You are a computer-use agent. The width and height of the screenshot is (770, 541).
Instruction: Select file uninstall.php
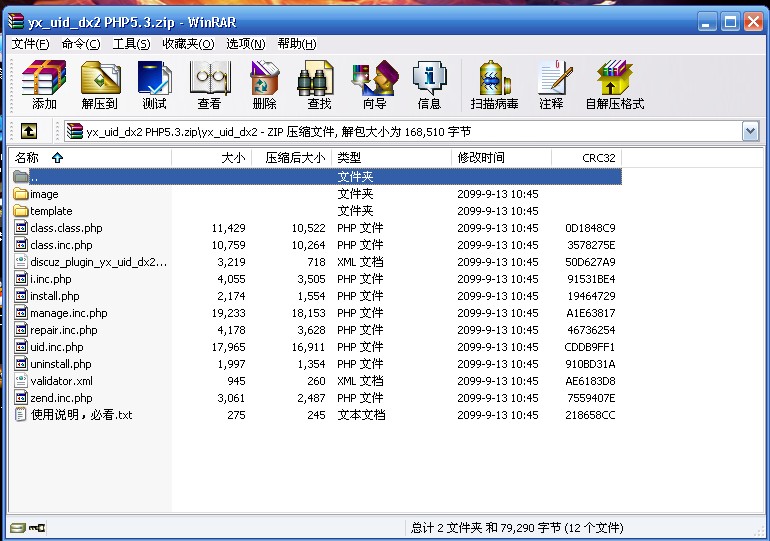[x=61, y=364]
